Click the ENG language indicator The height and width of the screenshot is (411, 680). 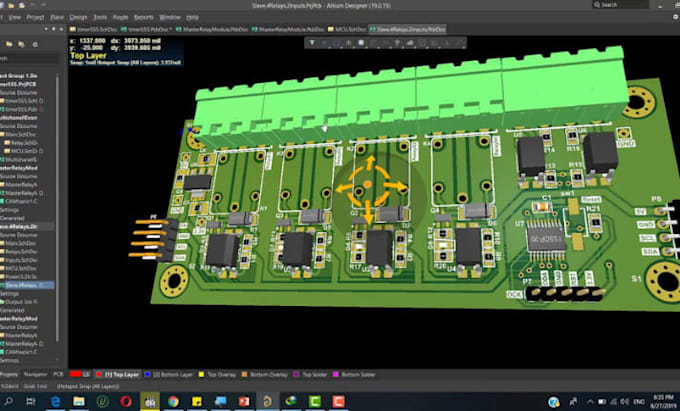tap(639, 402)
